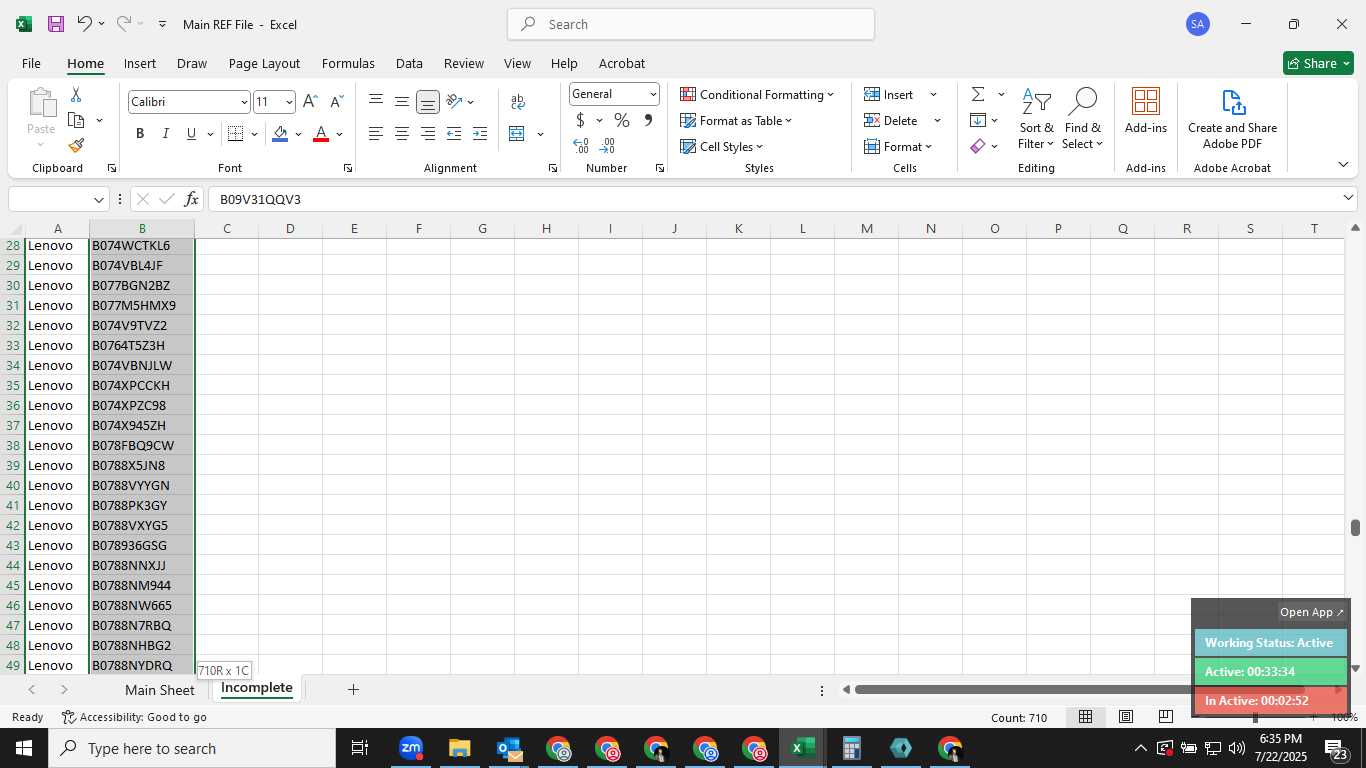The height and width of the screenshot is (768, 1366).
Task: Click the Decrease Decimal icon
Action: coord(607,146)
